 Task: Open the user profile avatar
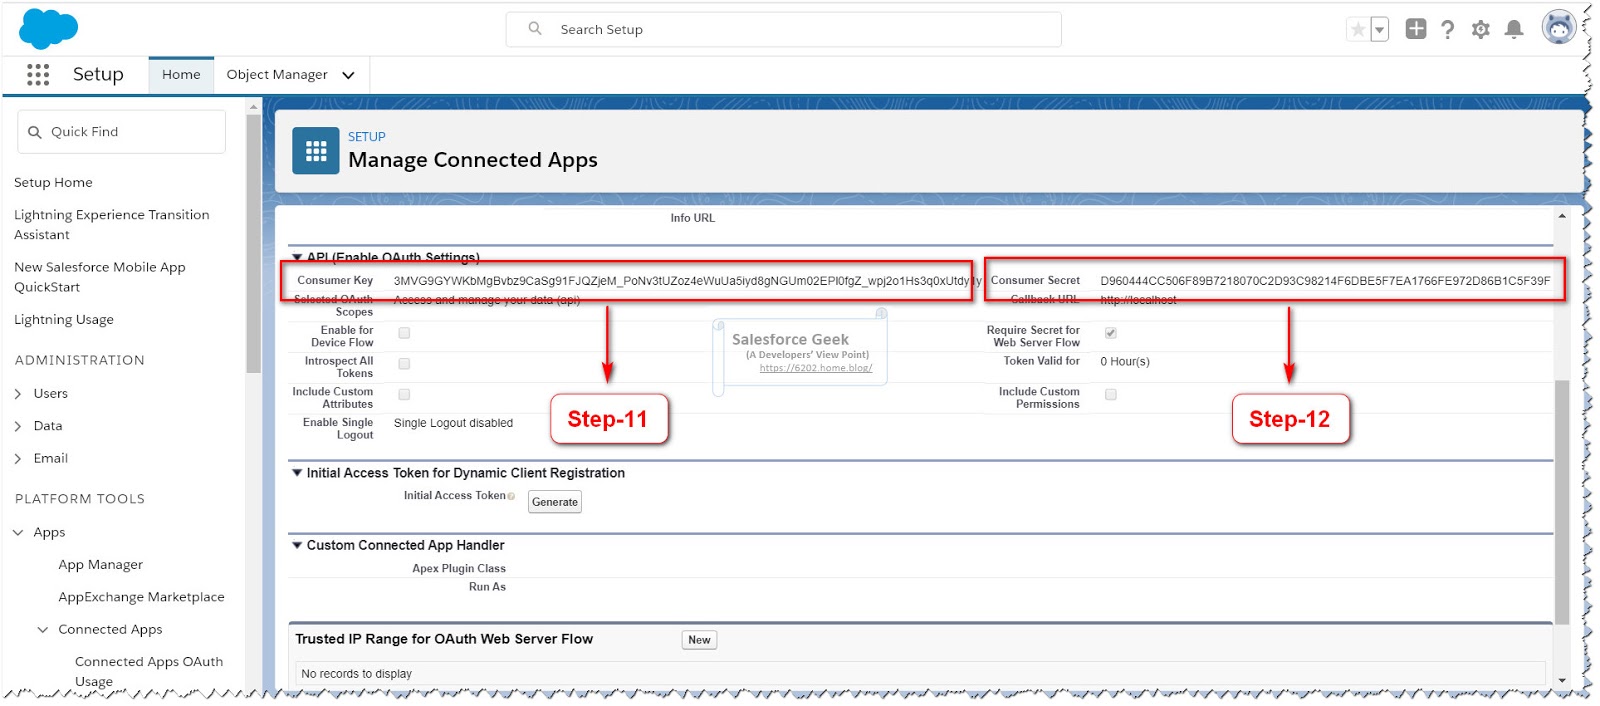1559,28
